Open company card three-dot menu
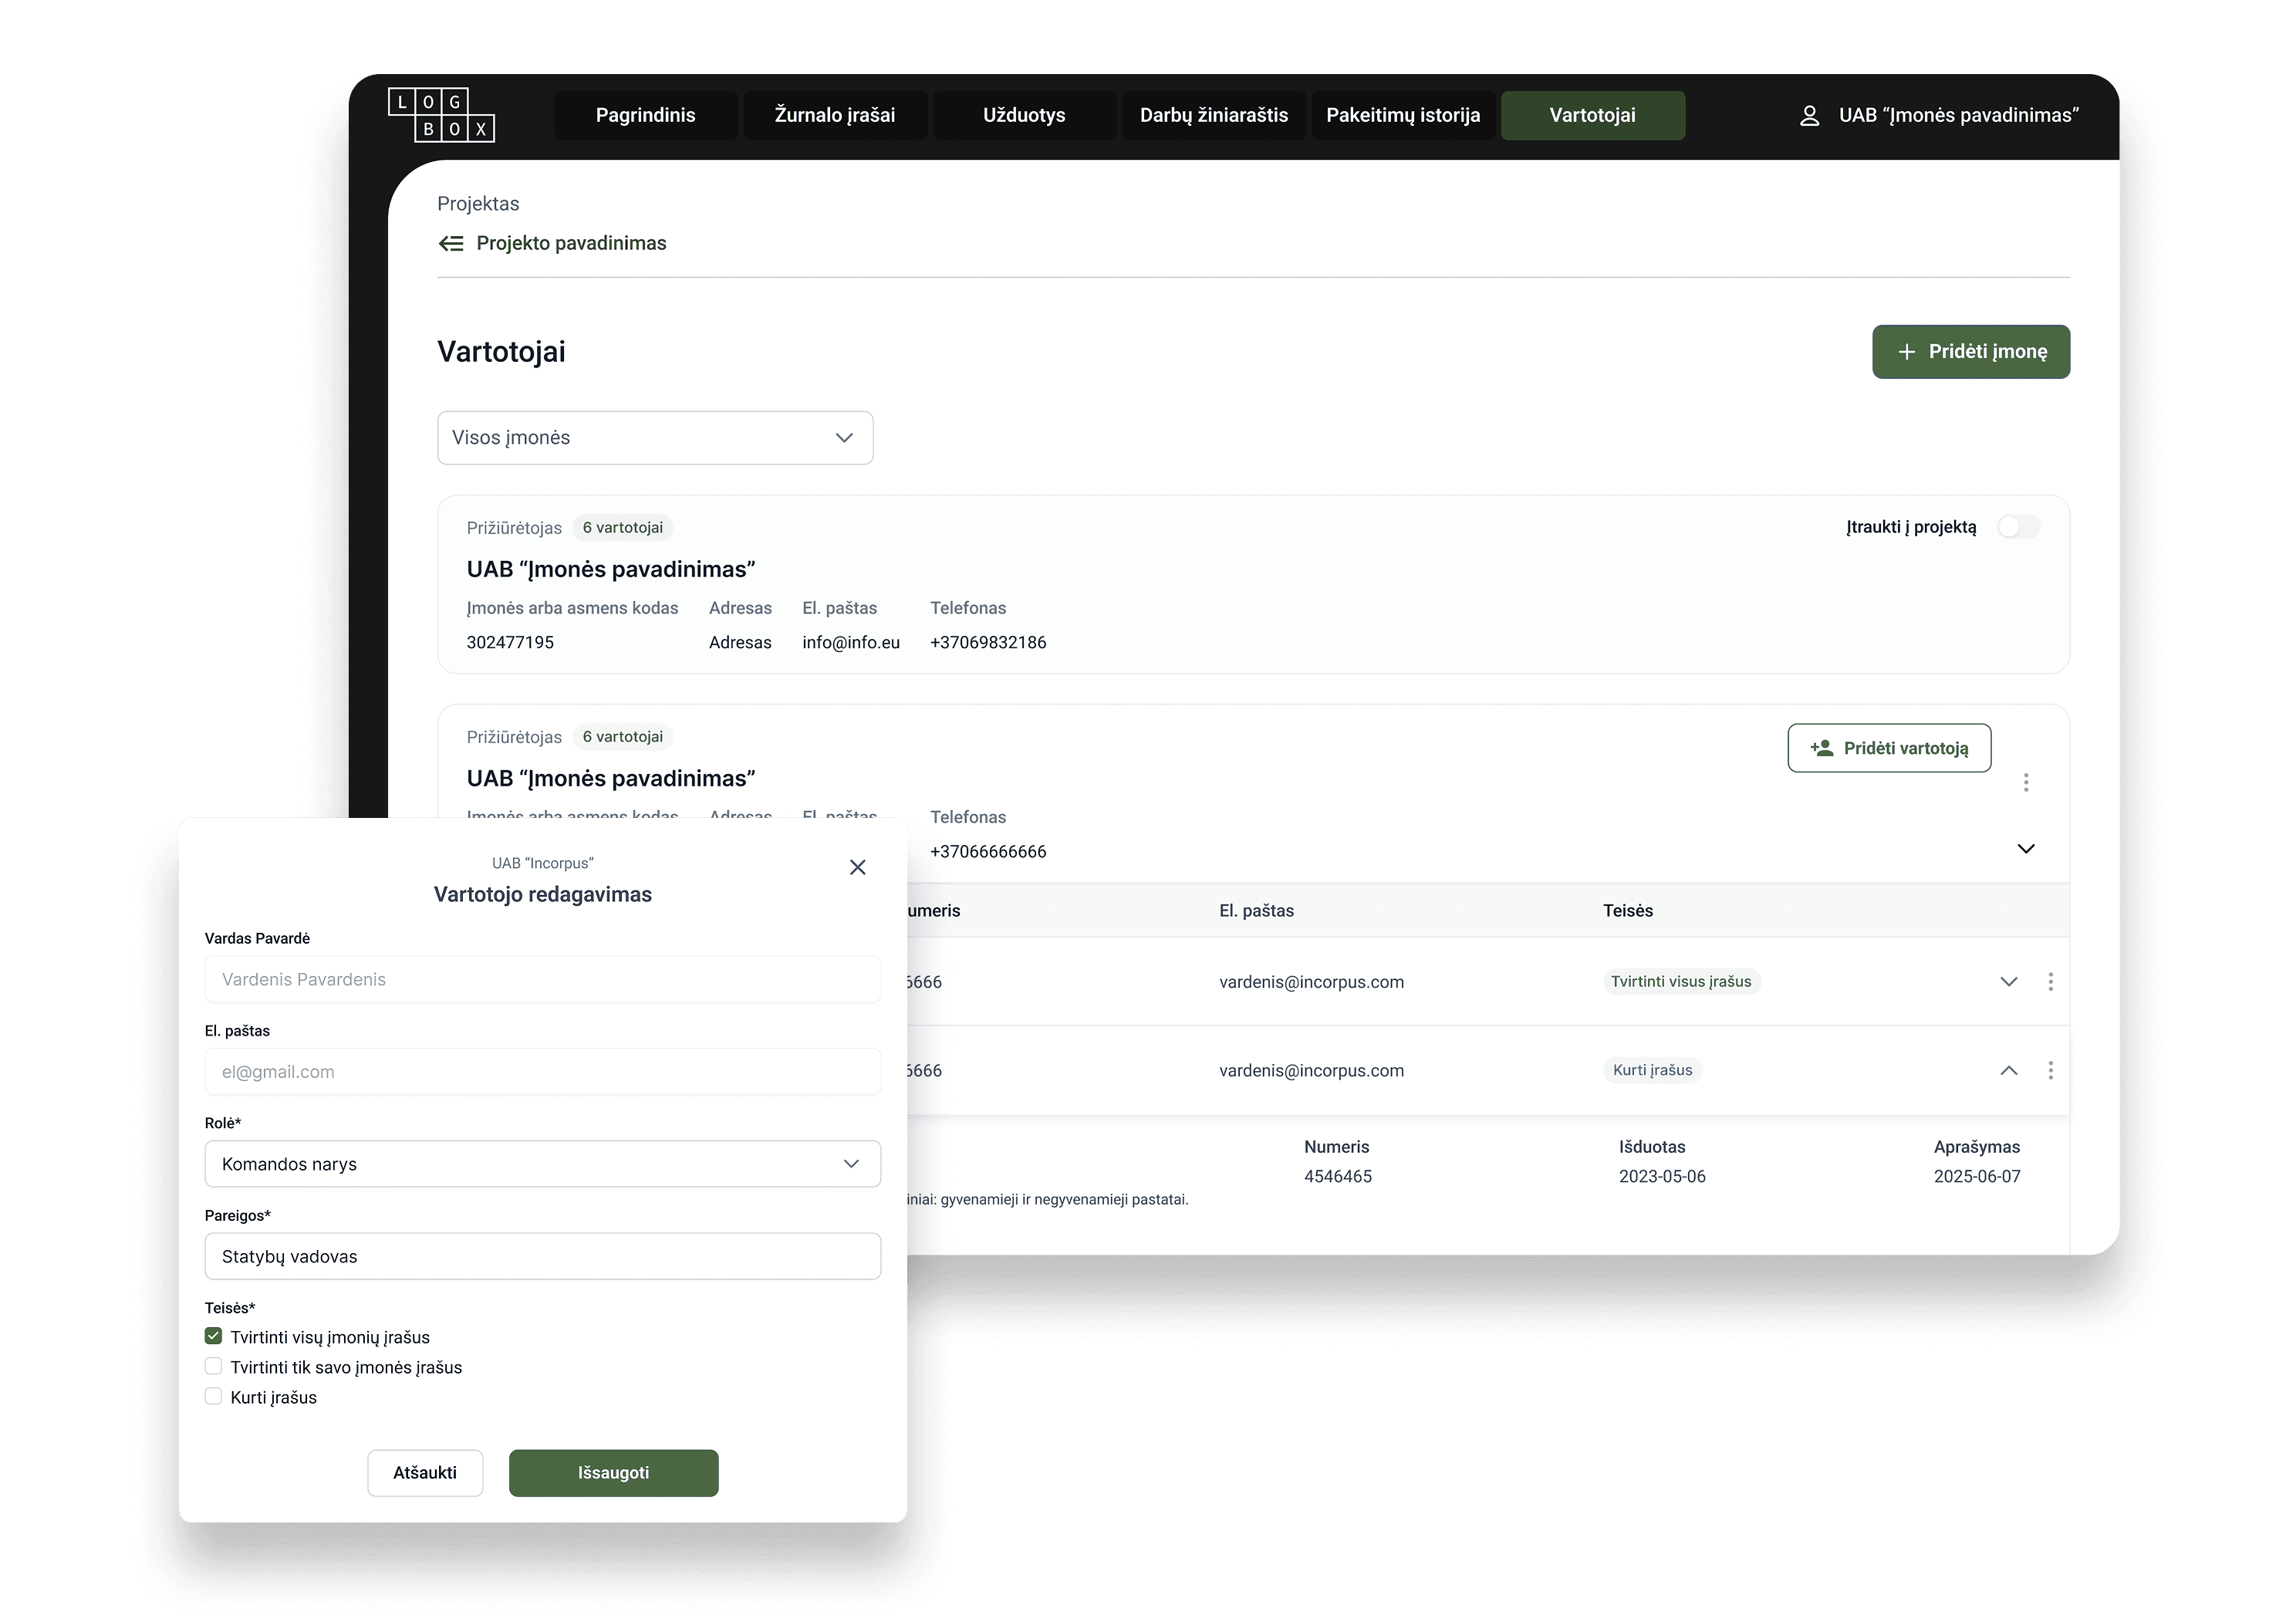2296x1622 pixels. point(2026,782)
